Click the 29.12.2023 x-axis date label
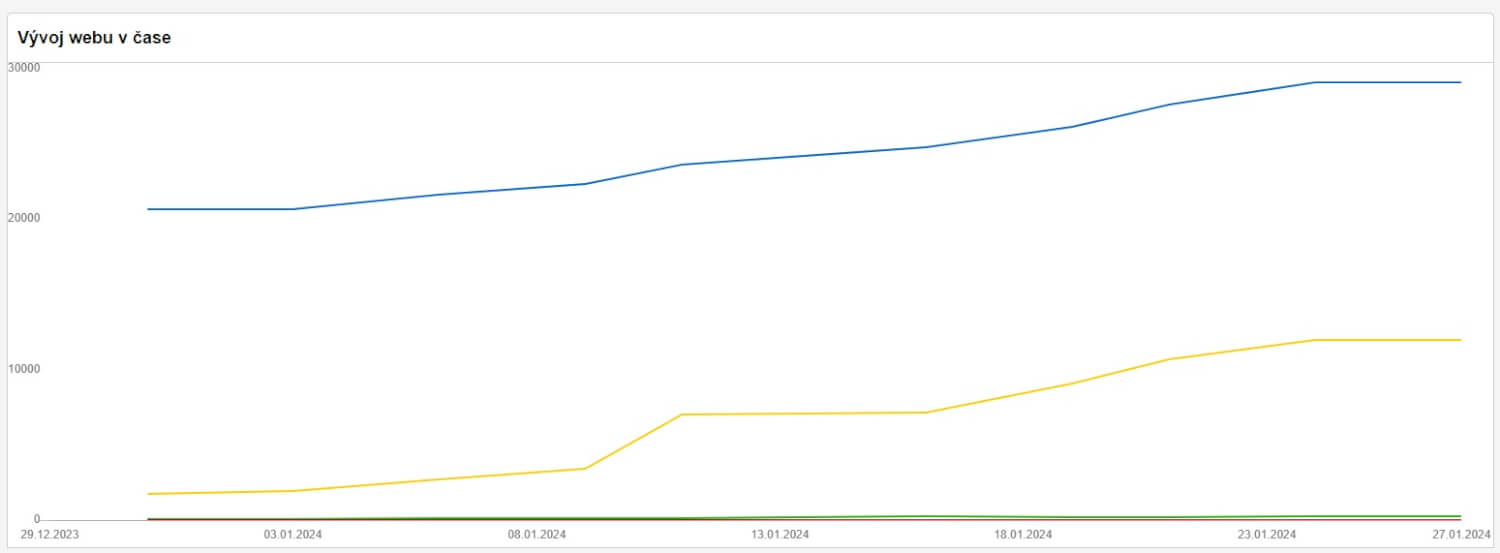This screenshot has height=553, width=1500. 49,534
